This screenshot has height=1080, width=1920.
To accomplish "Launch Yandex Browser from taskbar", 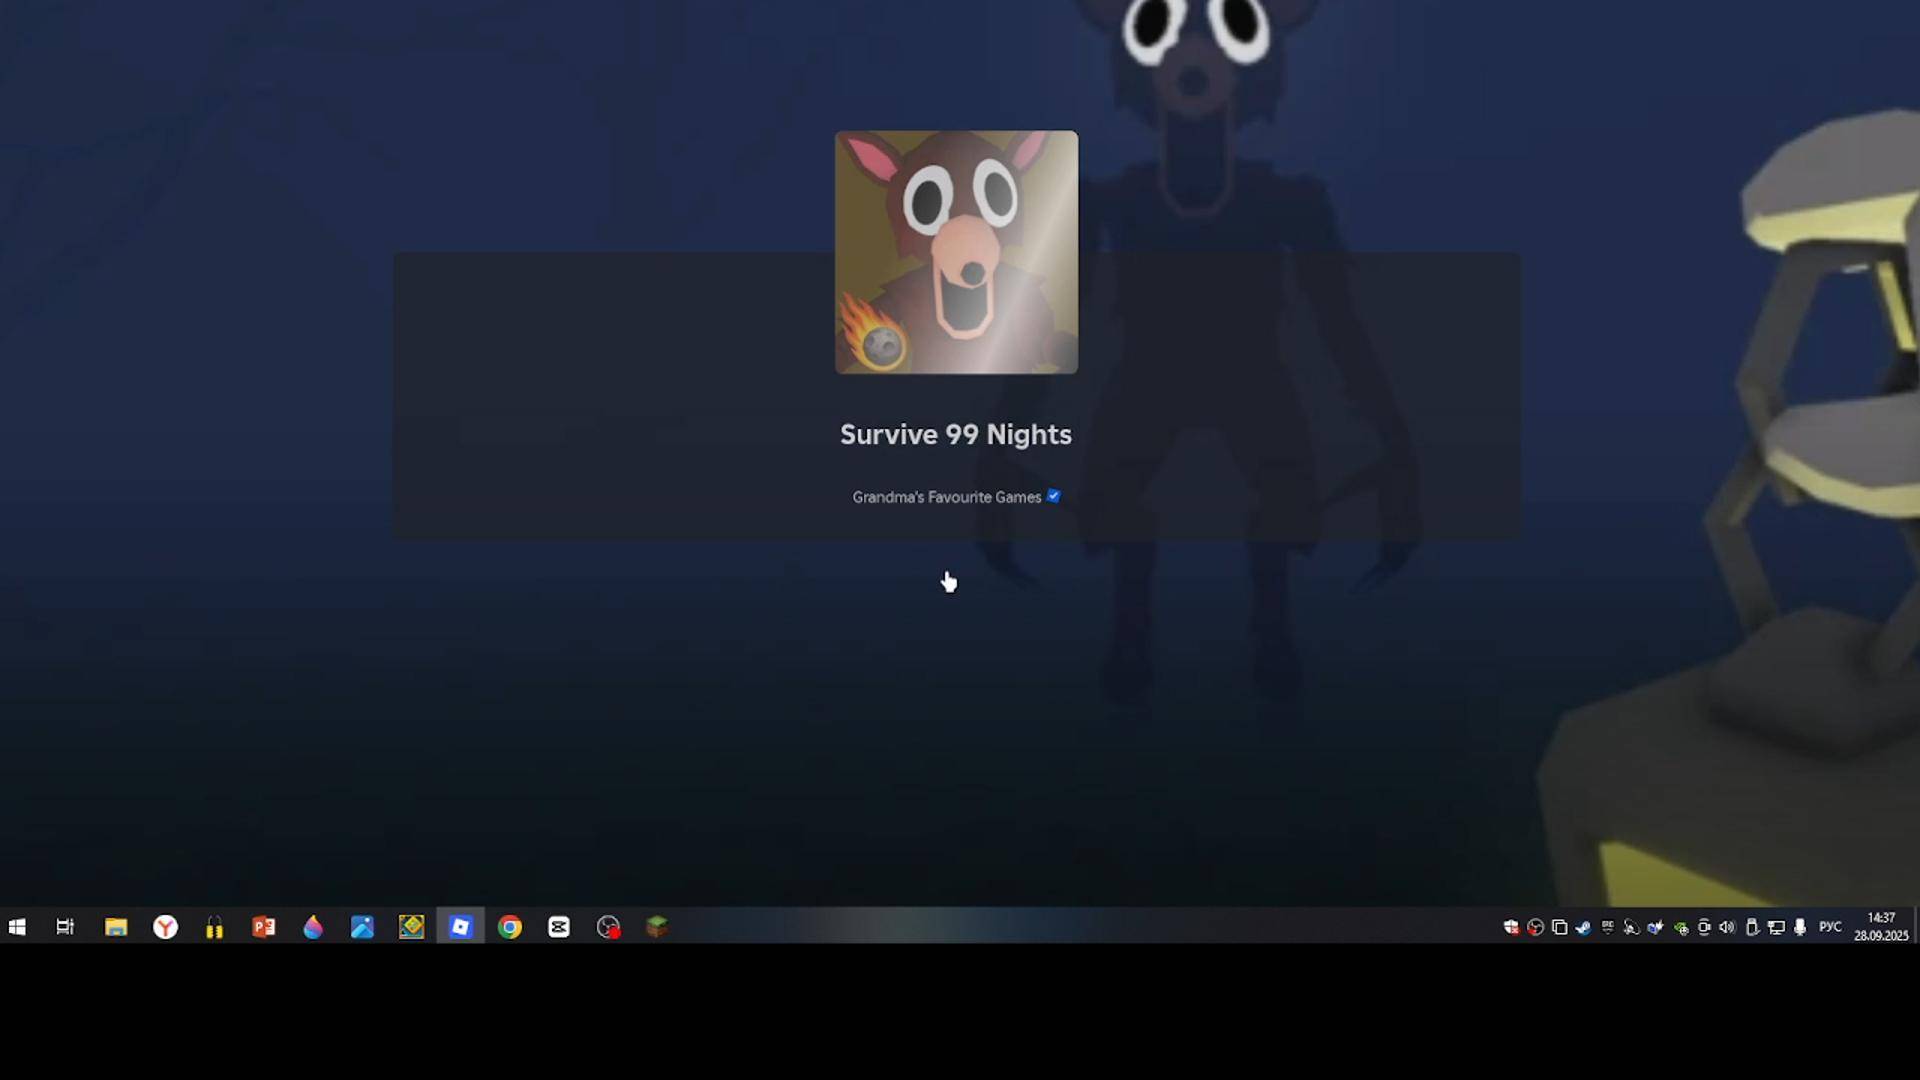I will coord(165,927).
